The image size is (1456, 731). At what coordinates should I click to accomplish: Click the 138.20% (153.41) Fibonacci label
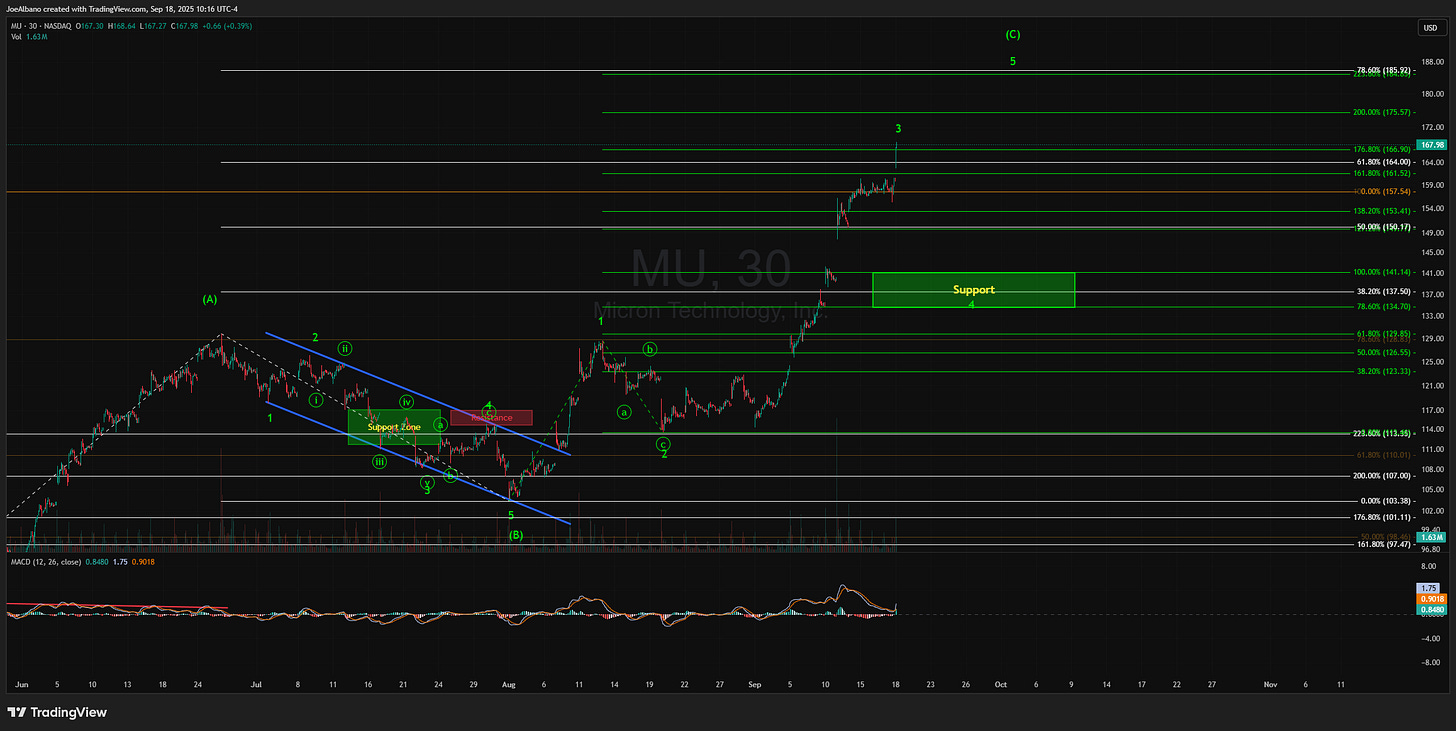point(1381,211)
